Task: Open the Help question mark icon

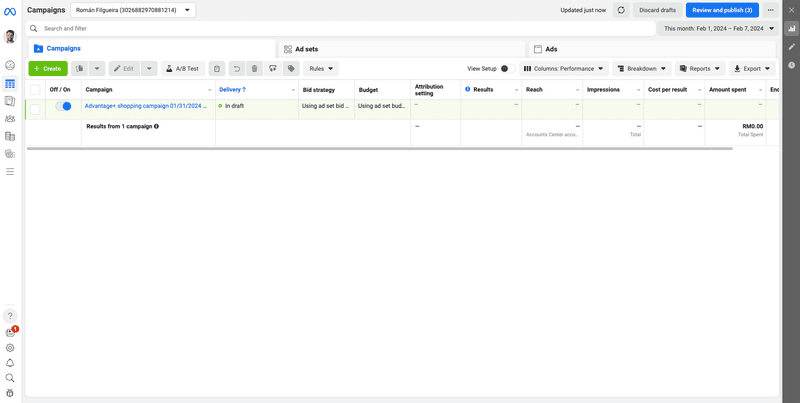Action: pyautogui.click(x=10, y=316)
